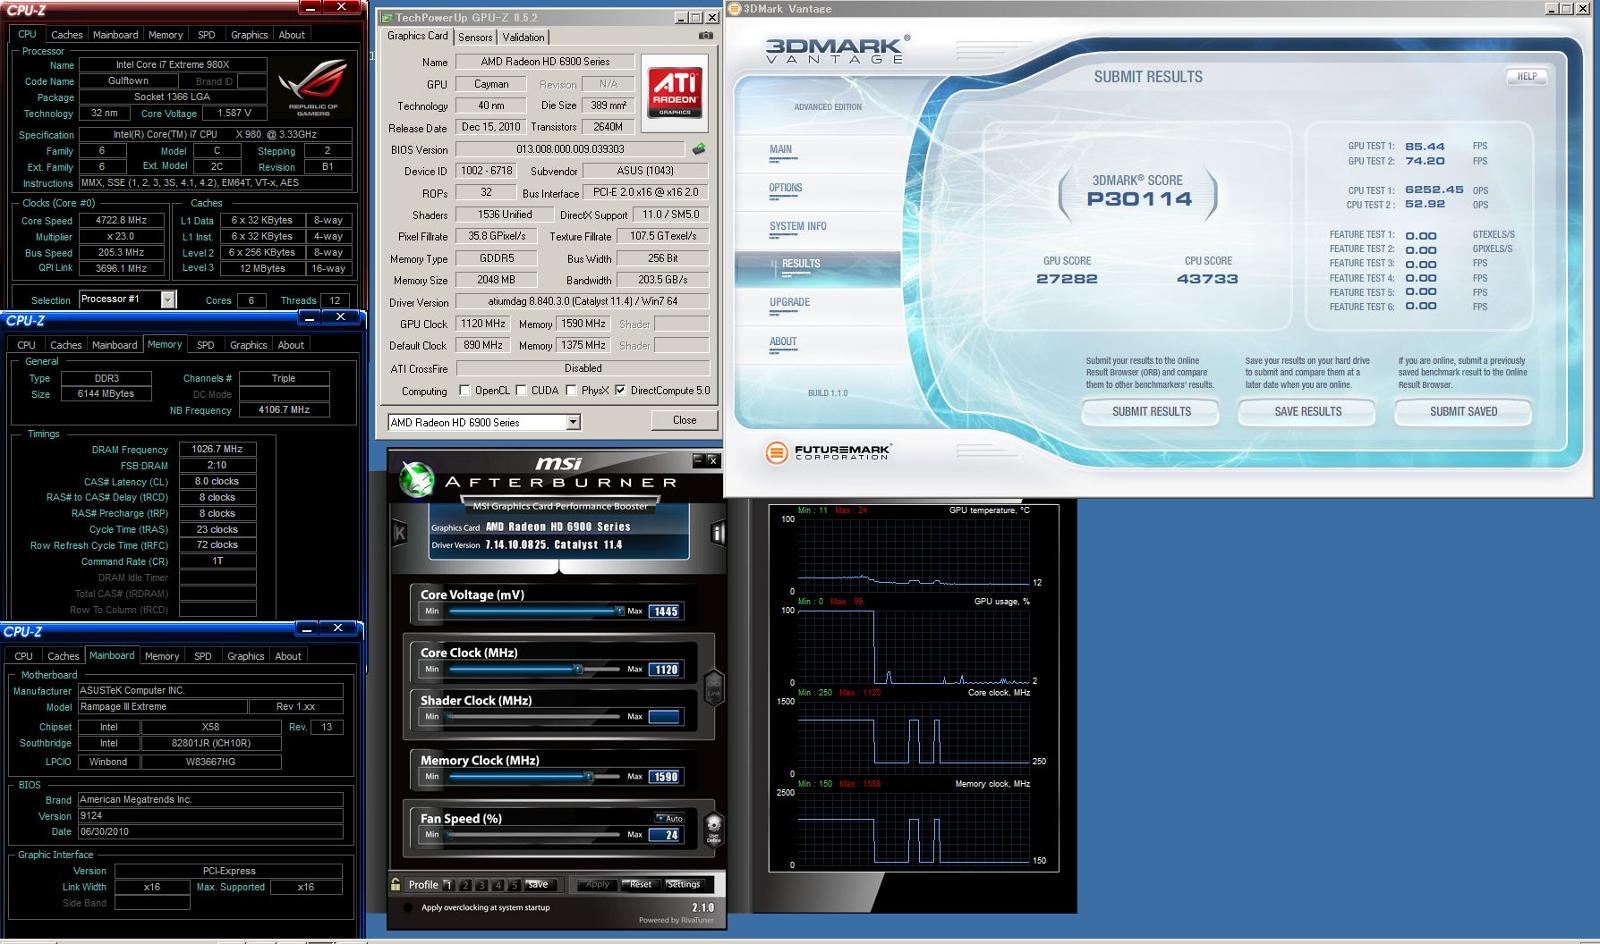Screen dimensions: 1600x944
Task: Select Afterburner profile slot 1
Action: click(x=448, y=885)
